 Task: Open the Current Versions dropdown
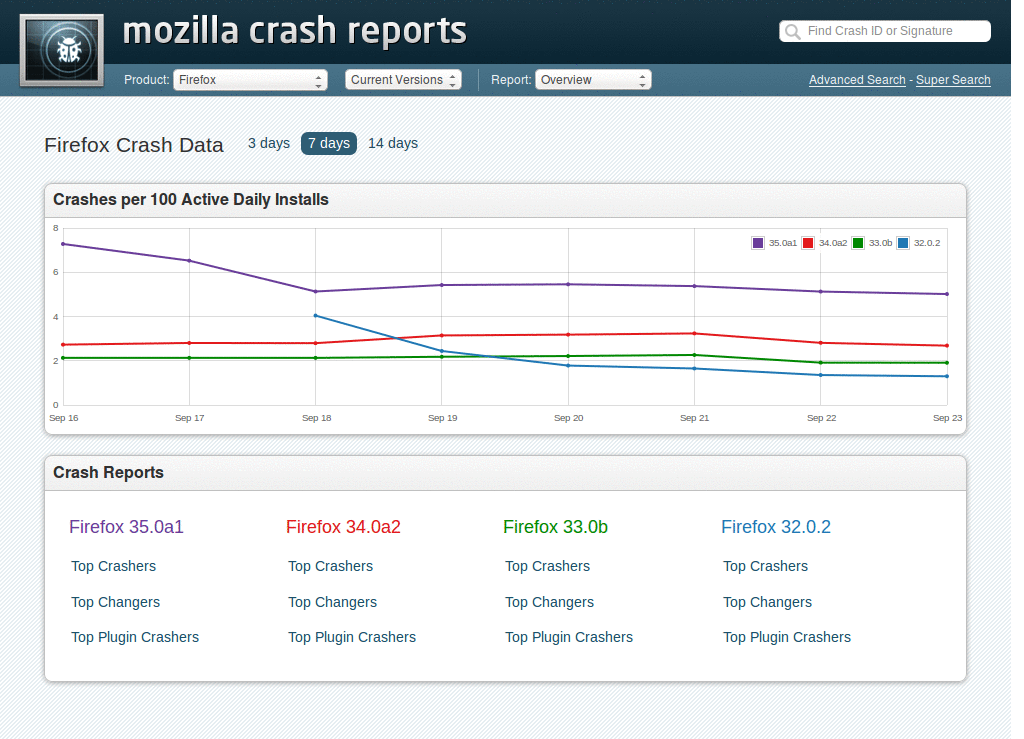pyautogui.click(x=403, y=80)
